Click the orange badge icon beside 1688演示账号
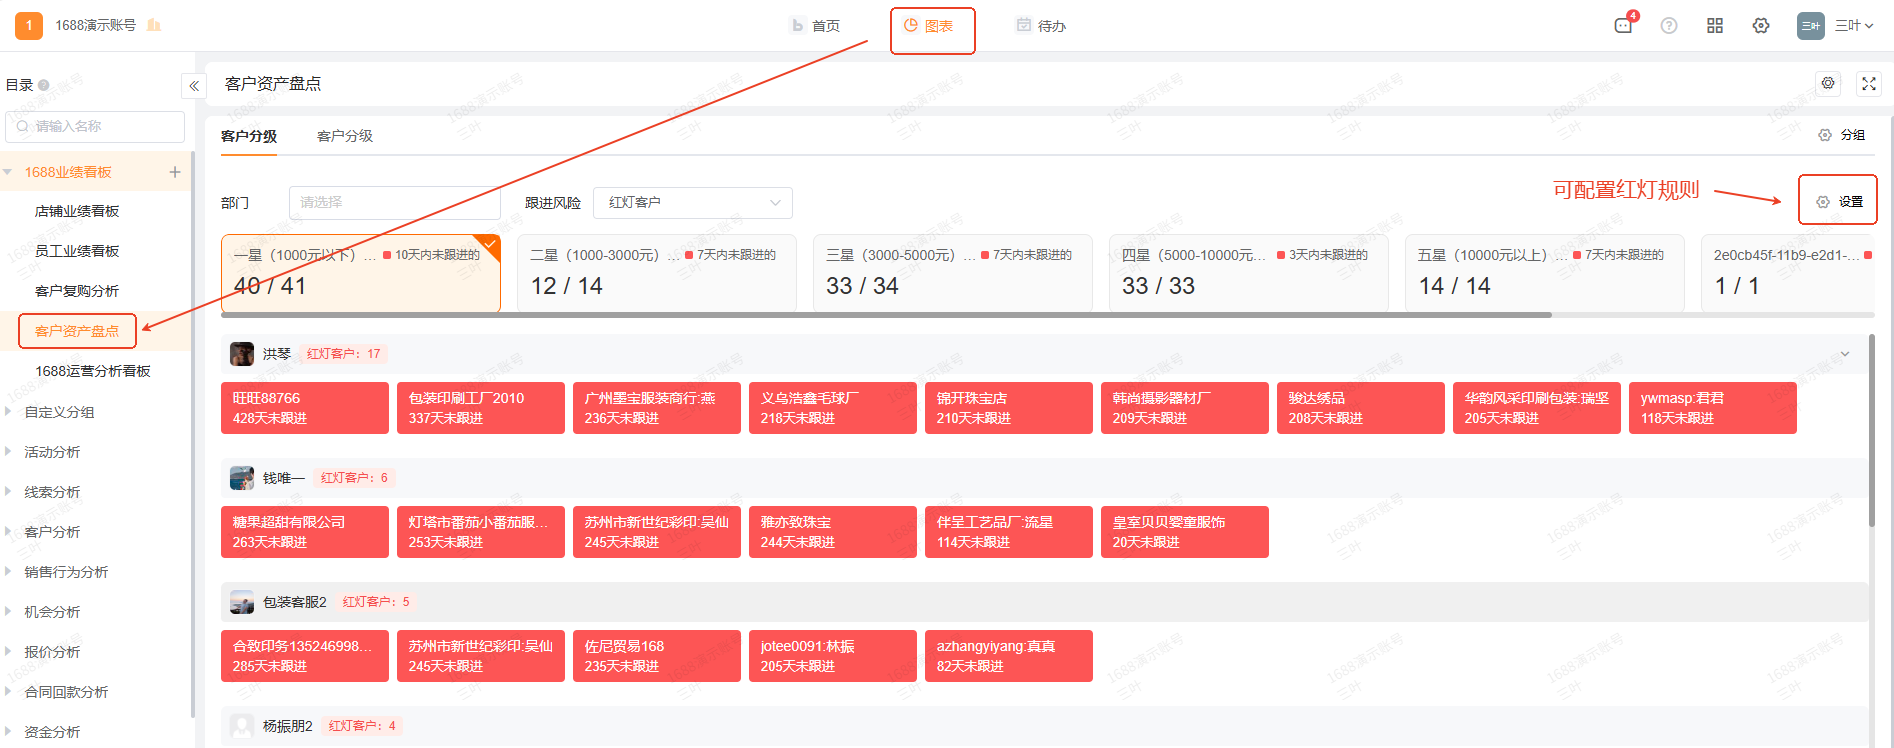This screenshot has height=748, width=1894. click(x=154, y=25)
